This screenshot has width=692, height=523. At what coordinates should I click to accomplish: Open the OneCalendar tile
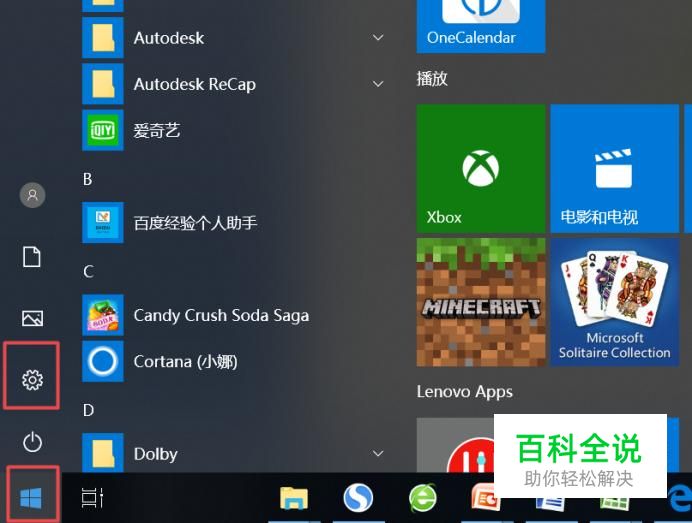pyautogui.click(x=481, y=26)
